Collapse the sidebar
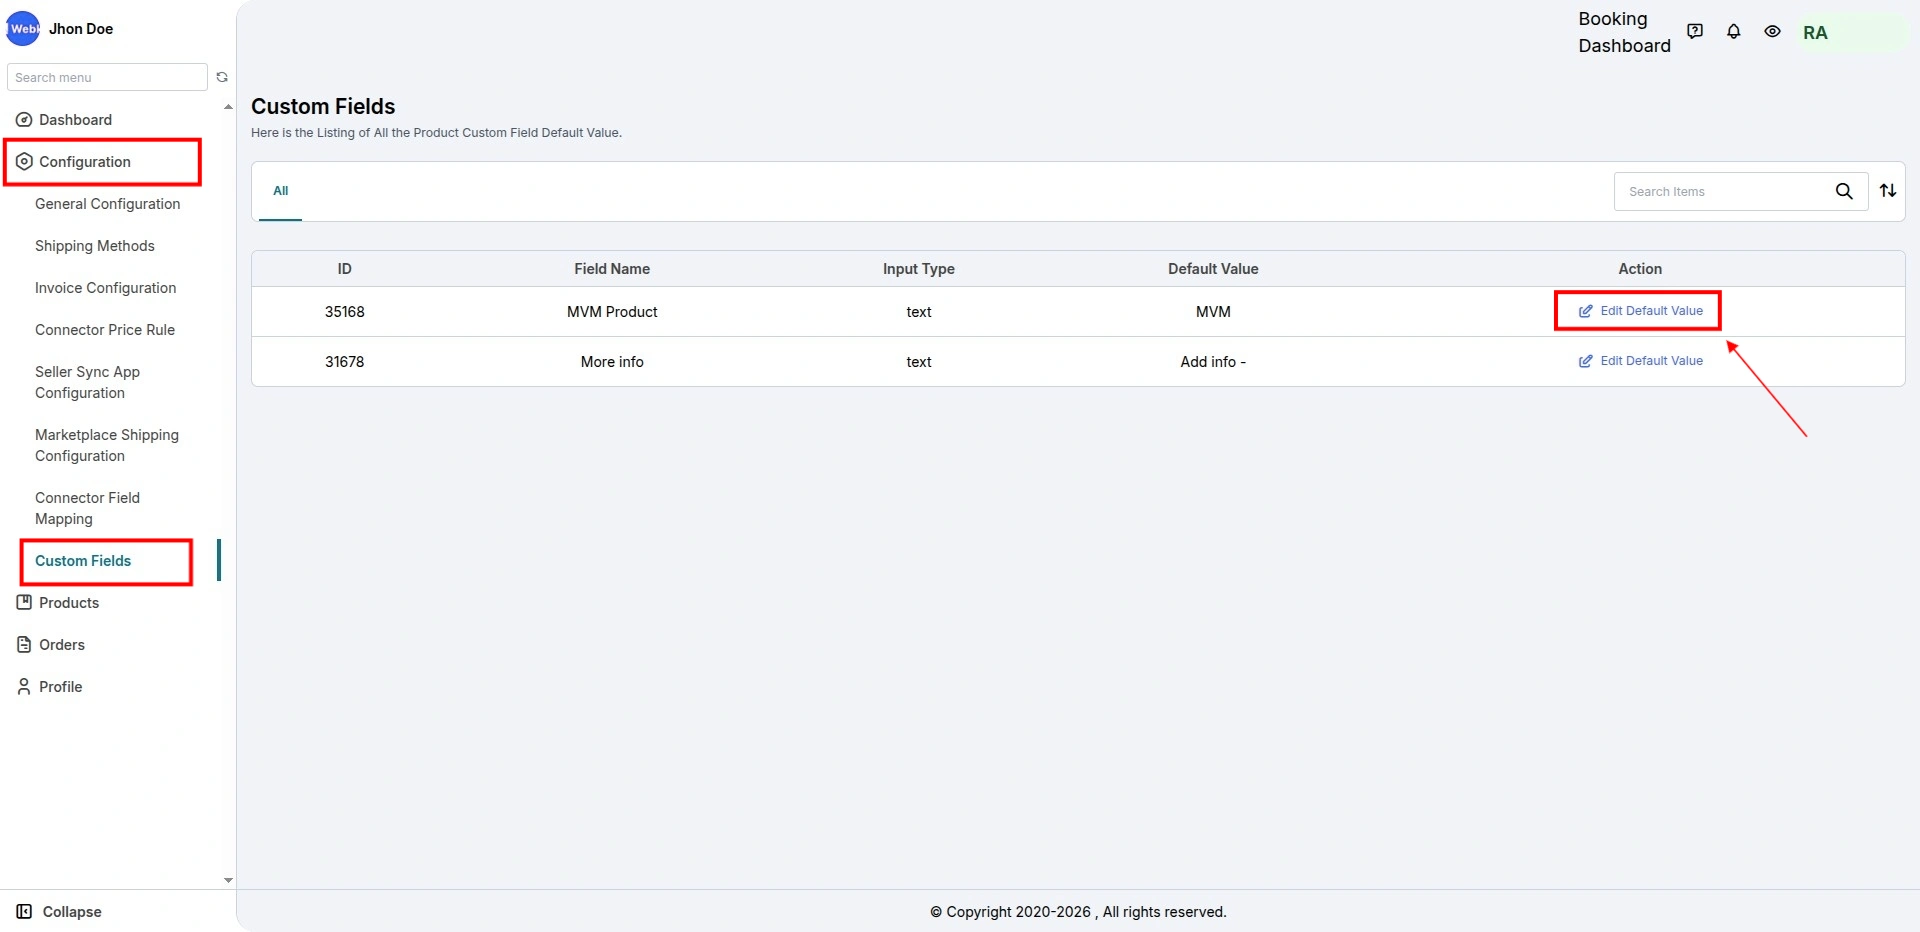The width and height of the screenshot is (1920, 932). pyautogui.click(x=72, y=912)
